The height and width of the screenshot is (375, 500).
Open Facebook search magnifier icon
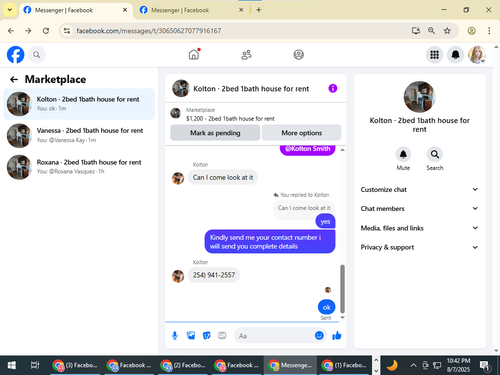point(37,55)
